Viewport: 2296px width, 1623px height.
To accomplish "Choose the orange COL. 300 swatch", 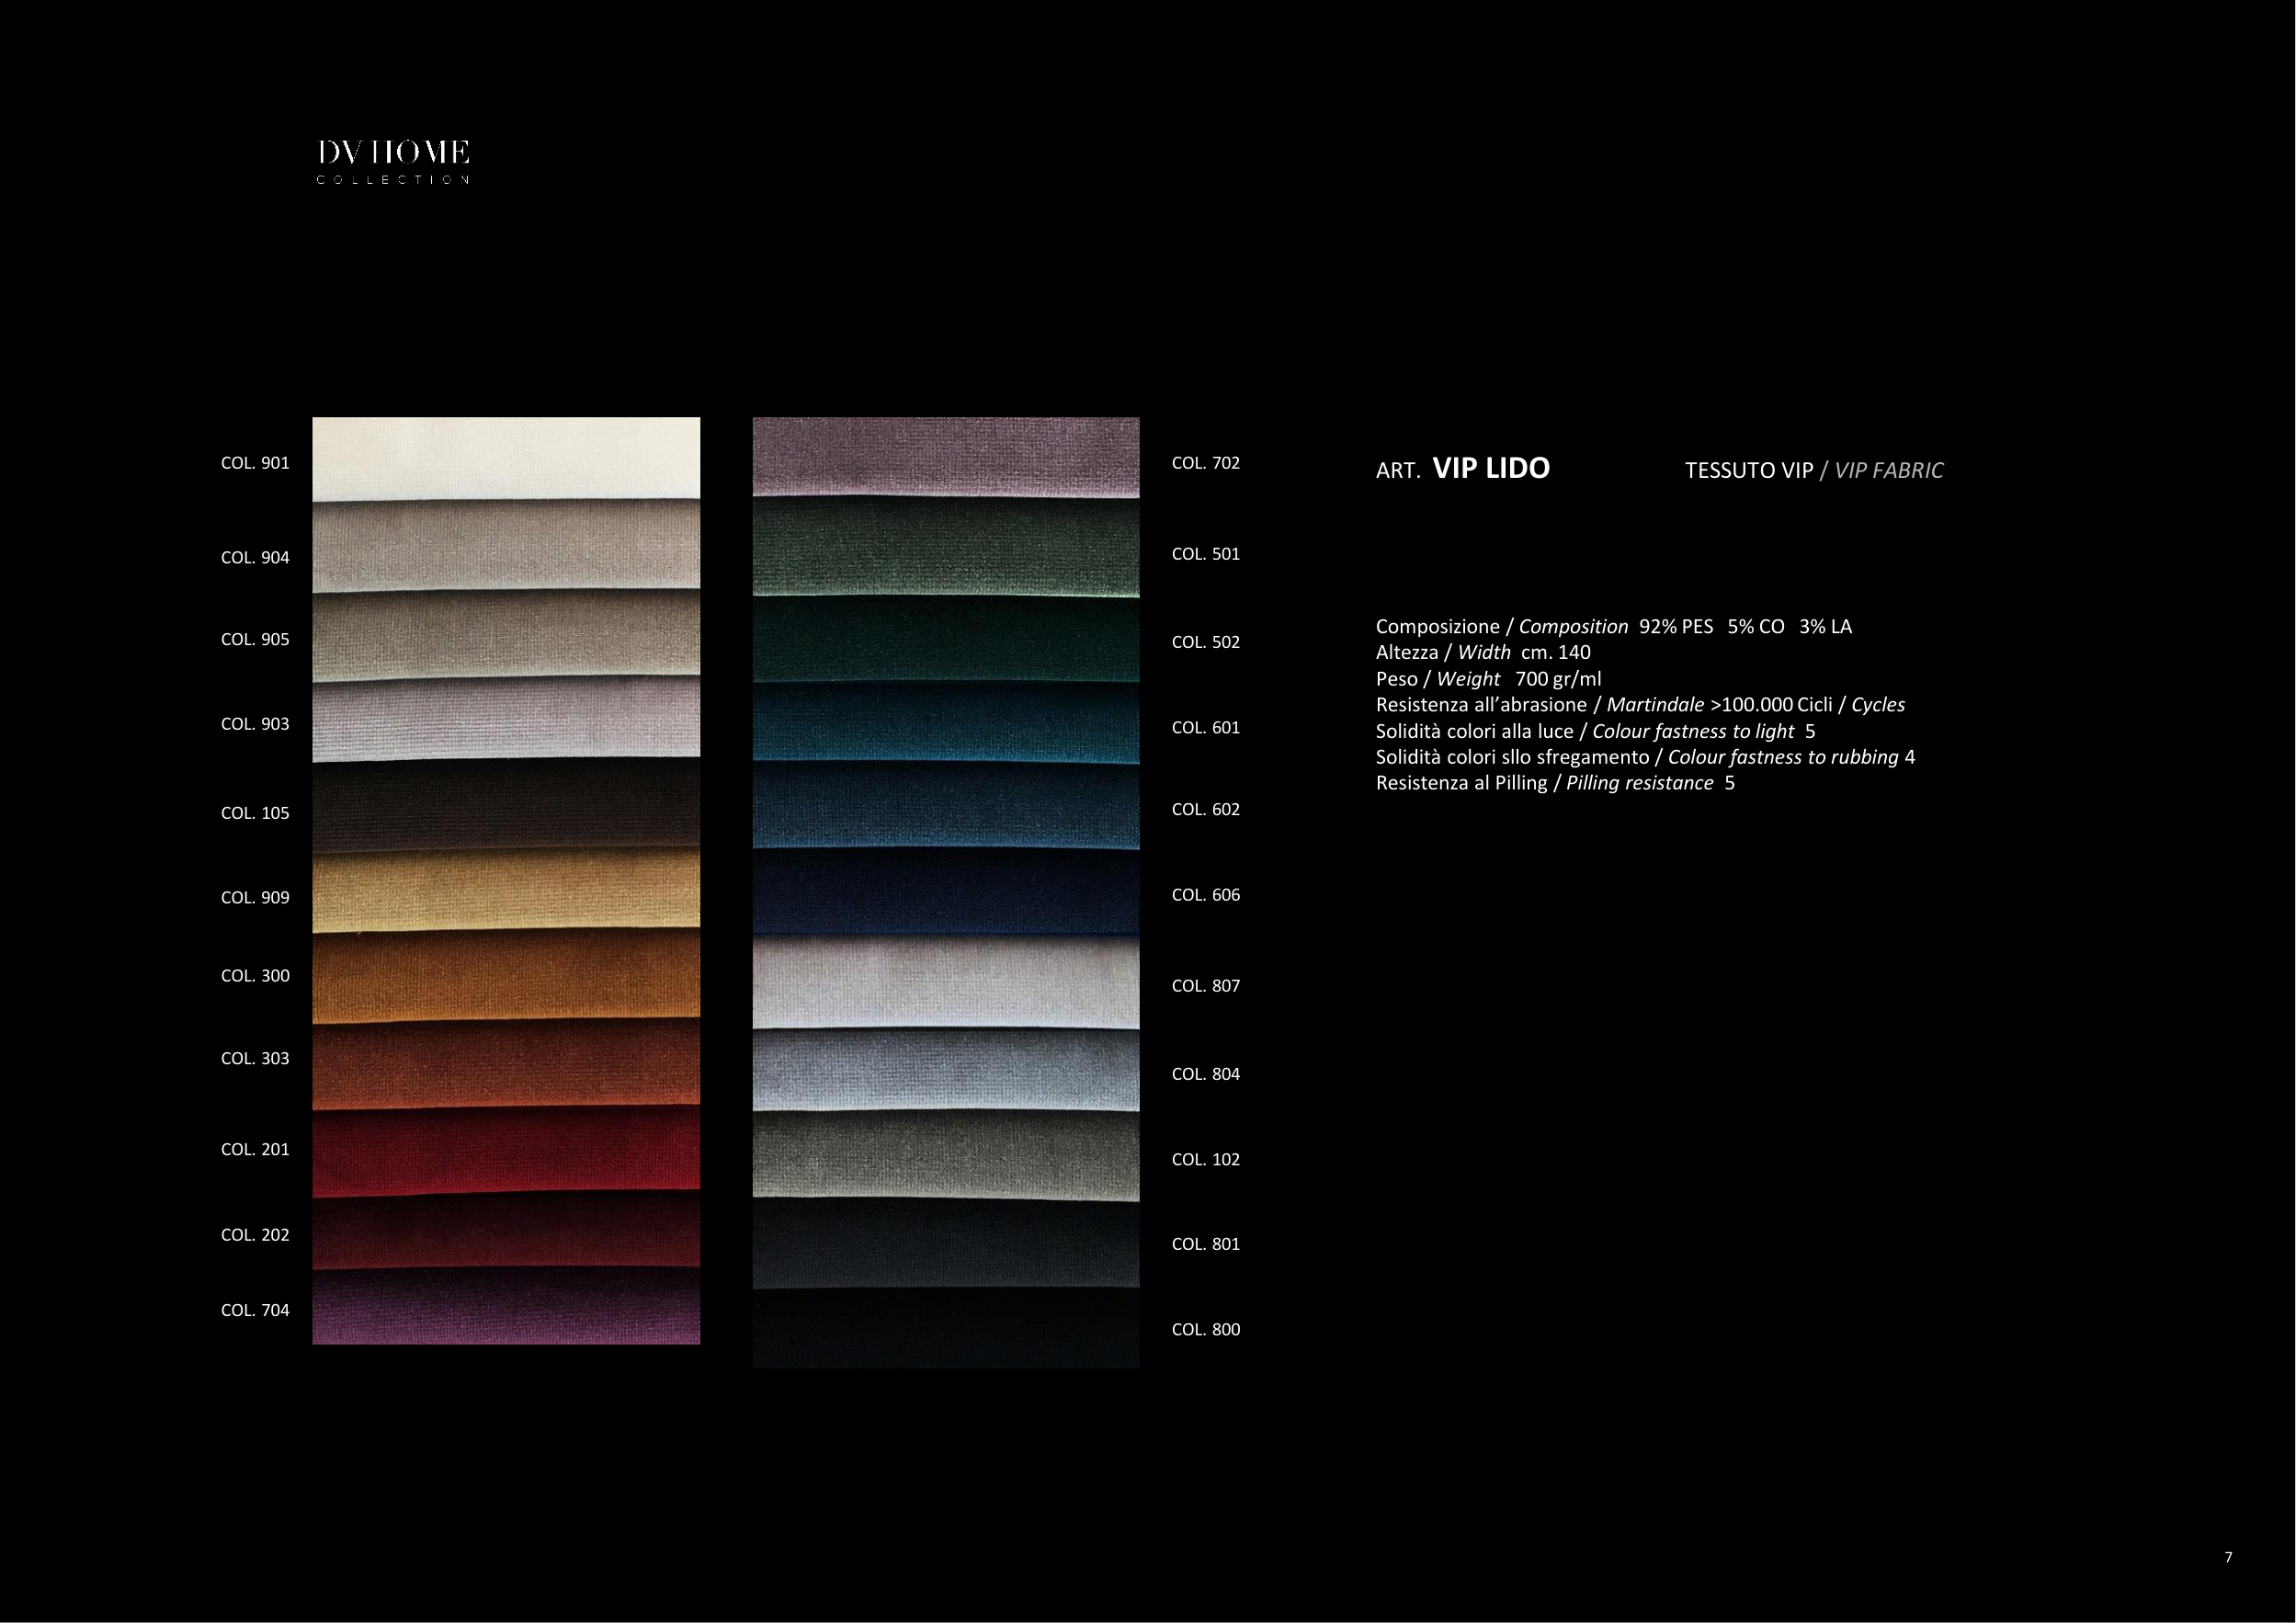I will (506, 977).
